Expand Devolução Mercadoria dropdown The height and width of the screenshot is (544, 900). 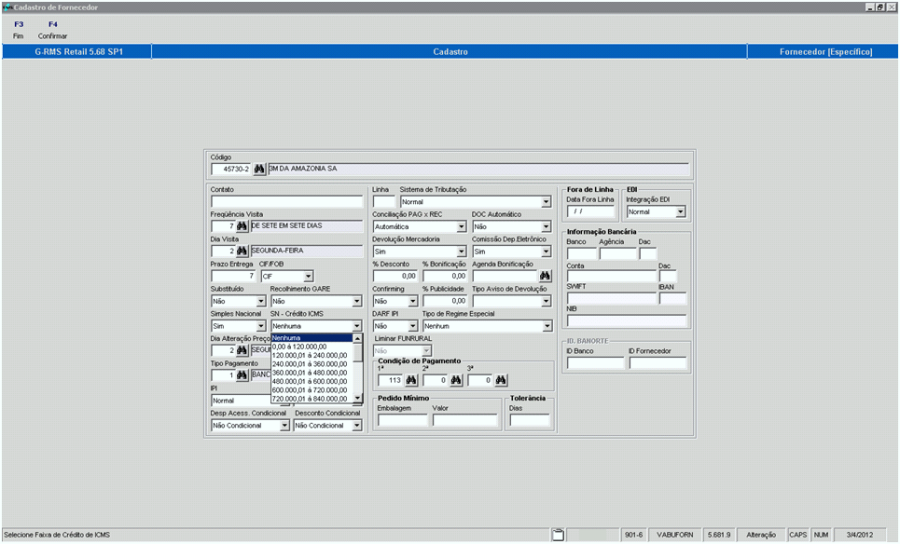click(461, 251)
